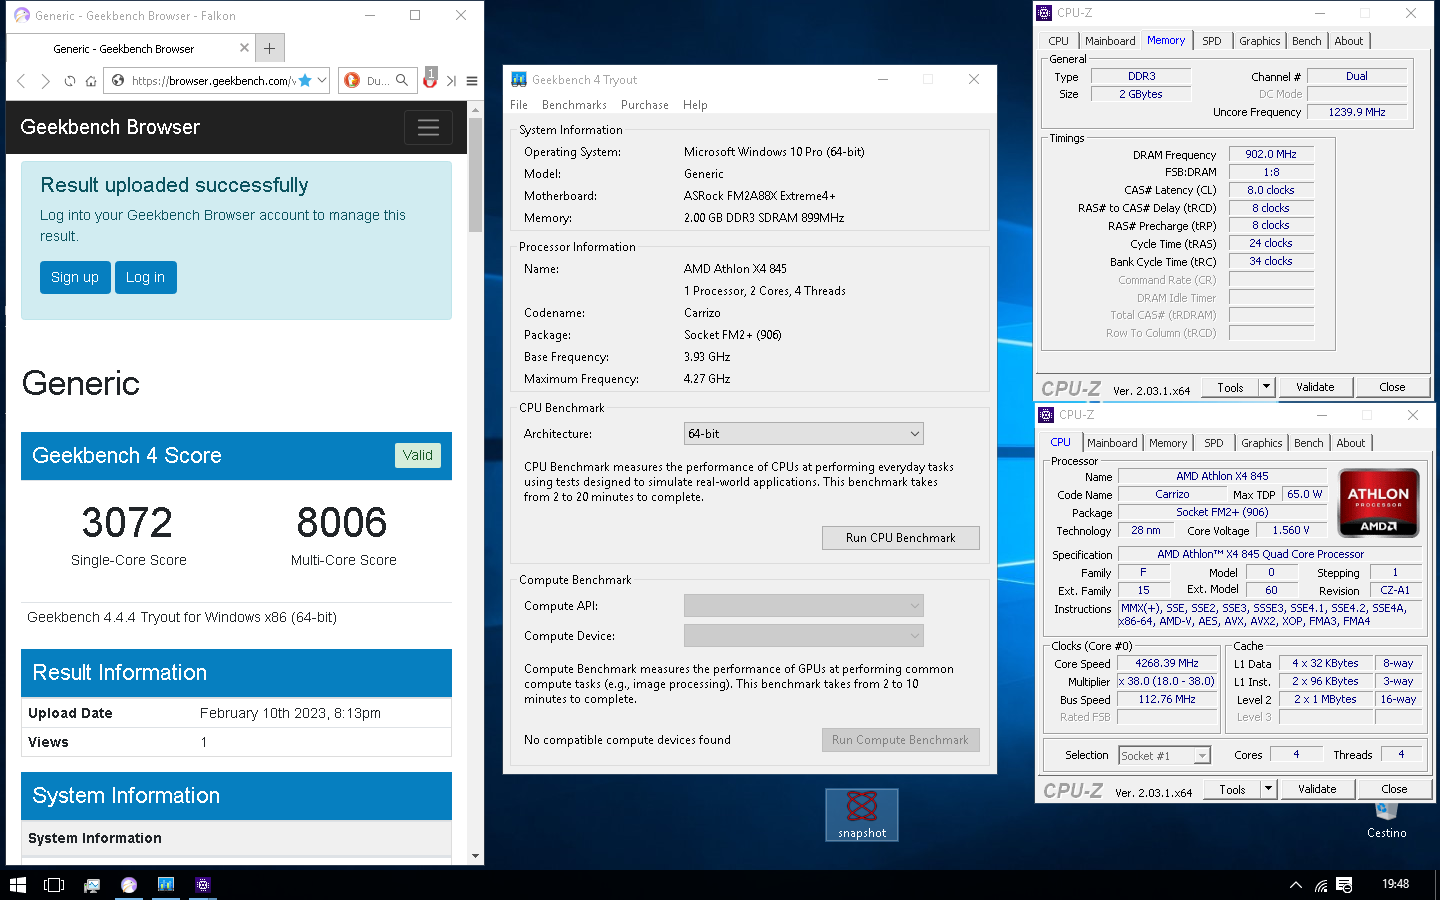1440x900 pixels.
Task: Click Close button in CPU-Z CPU window
Action: [1394, 789]
